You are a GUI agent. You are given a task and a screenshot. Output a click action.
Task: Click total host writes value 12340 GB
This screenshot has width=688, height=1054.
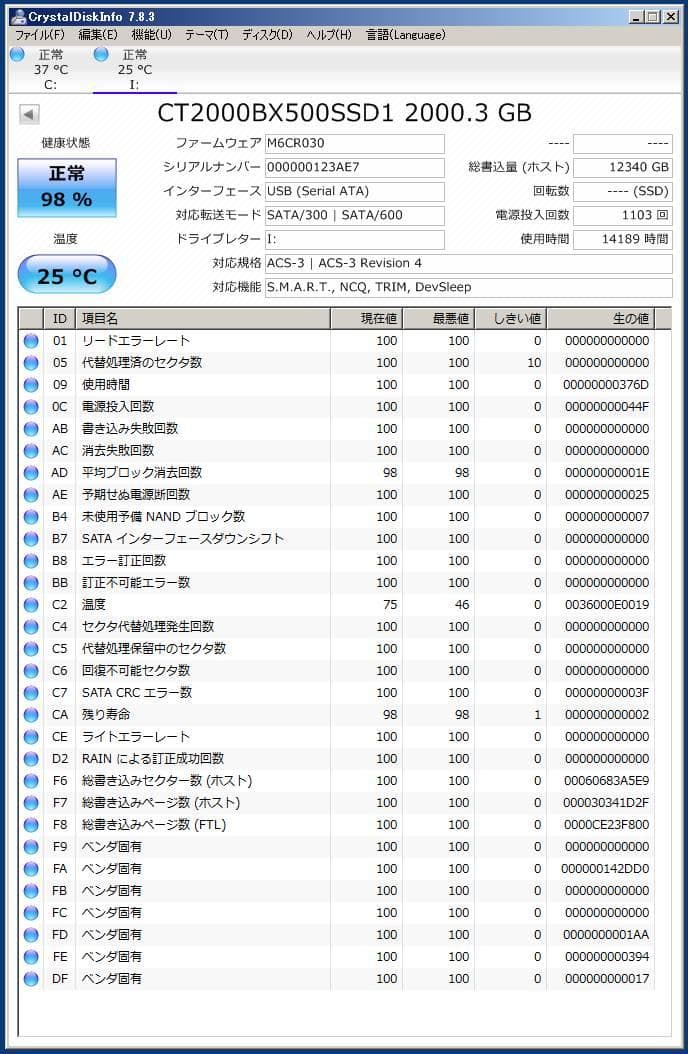tap(622, 167)
